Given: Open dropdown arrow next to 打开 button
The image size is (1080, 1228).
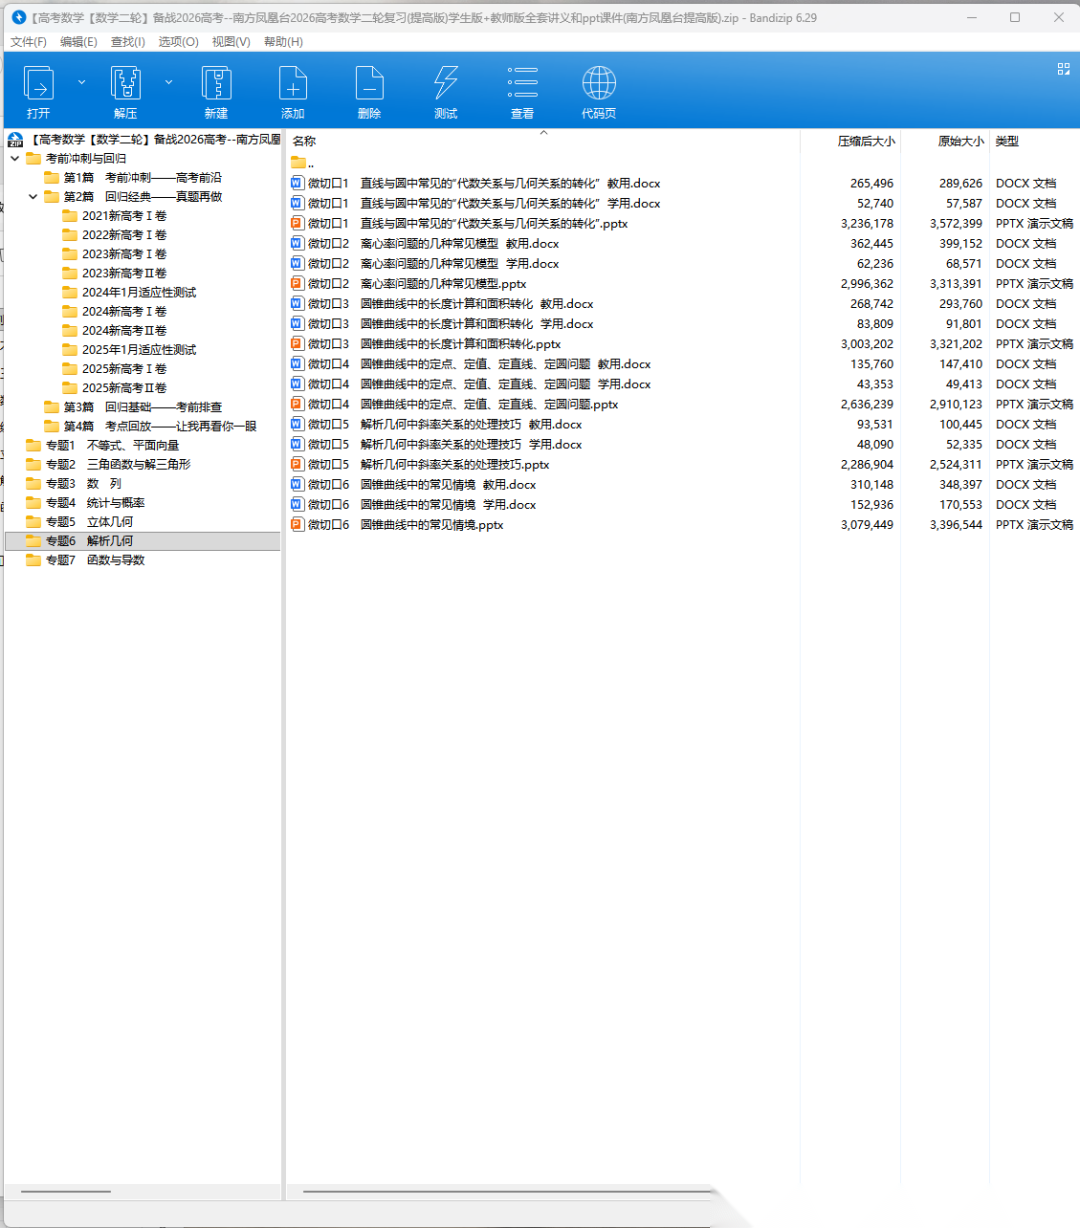Looking at the screenshot, I should click(82, 82).
